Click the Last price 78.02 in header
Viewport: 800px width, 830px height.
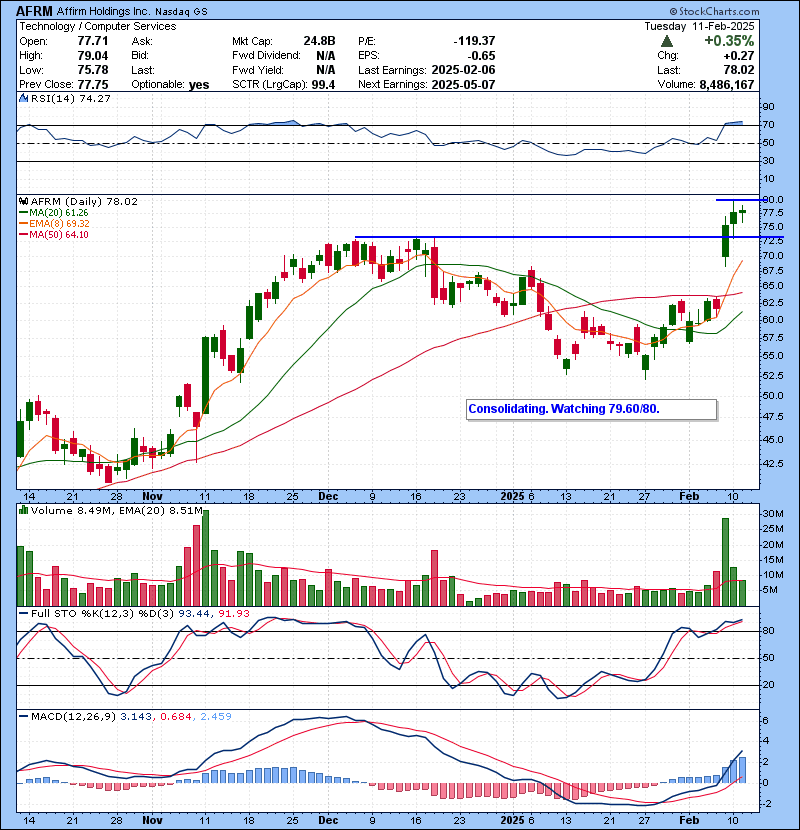click(x=739, y=70)
